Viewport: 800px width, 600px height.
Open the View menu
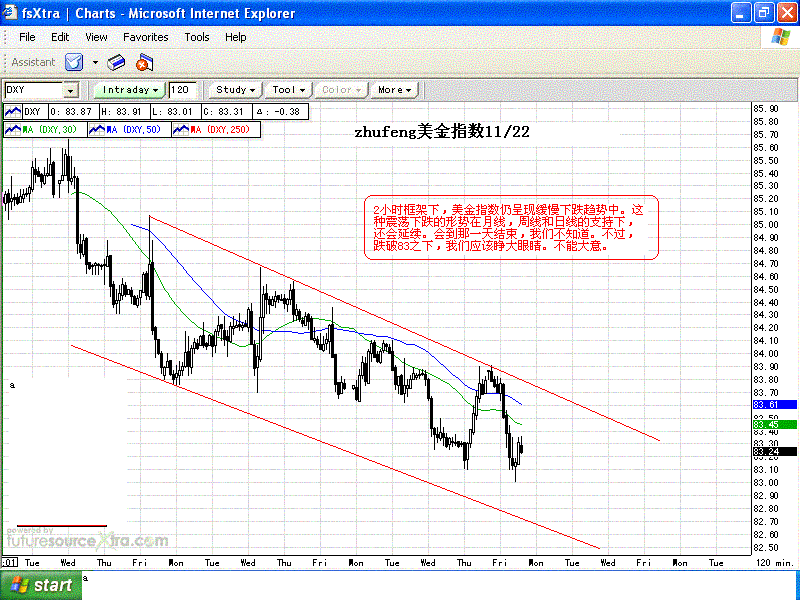coord(96,37)
